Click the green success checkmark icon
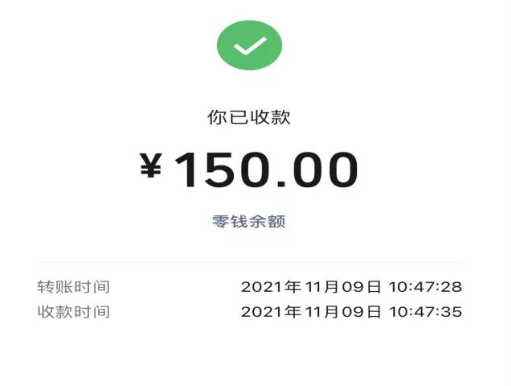 [249, 45]
